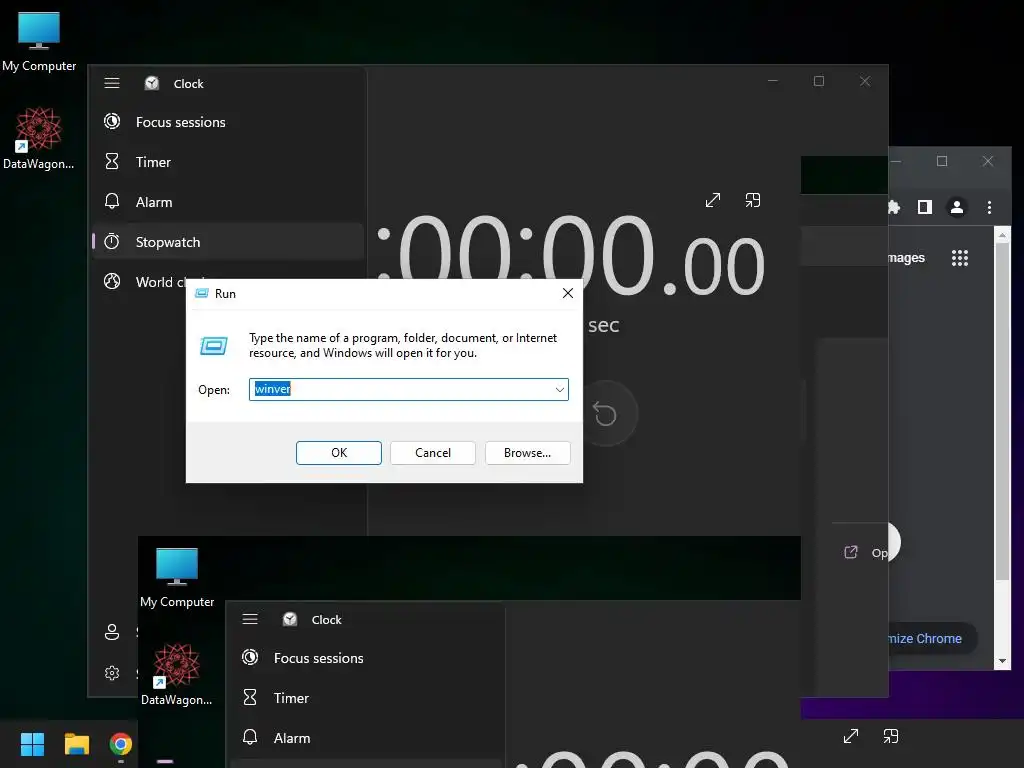Click the account sign-in icon in Clock sidebar

pyautogui.click(x=112, y=632)
